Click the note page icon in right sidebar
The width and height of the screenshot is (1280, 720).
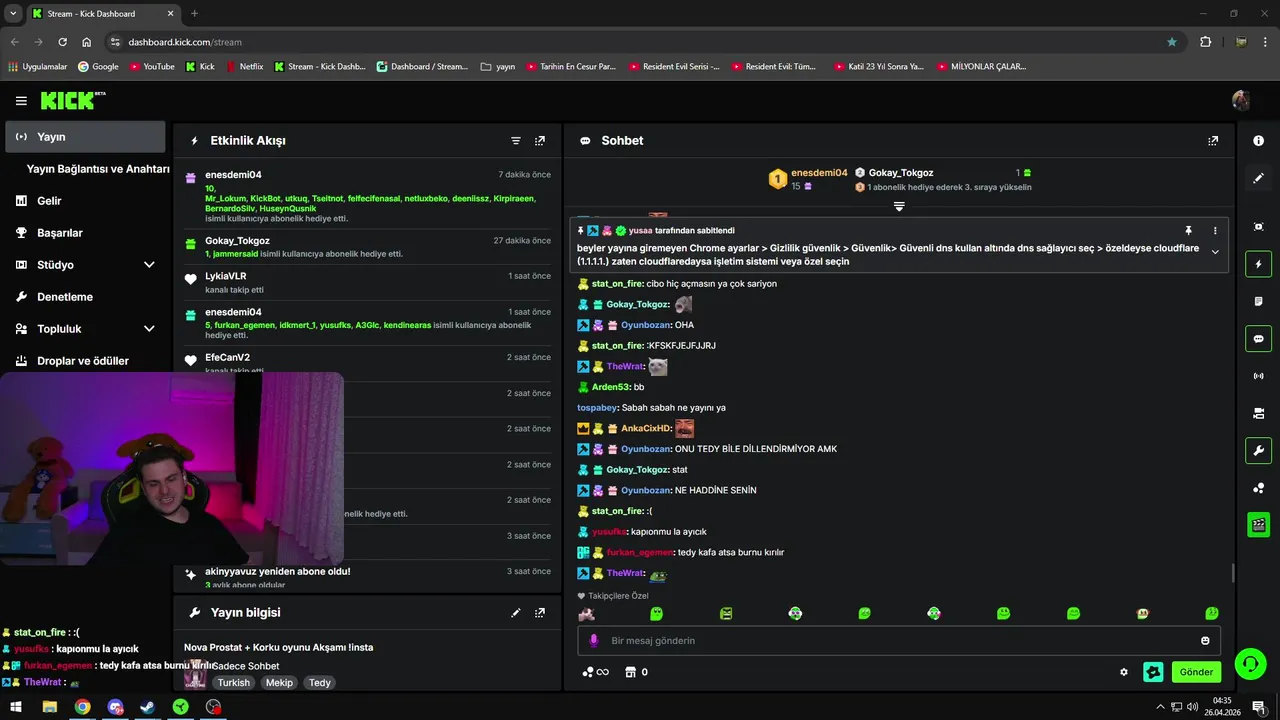click(x=1258, y=301)
